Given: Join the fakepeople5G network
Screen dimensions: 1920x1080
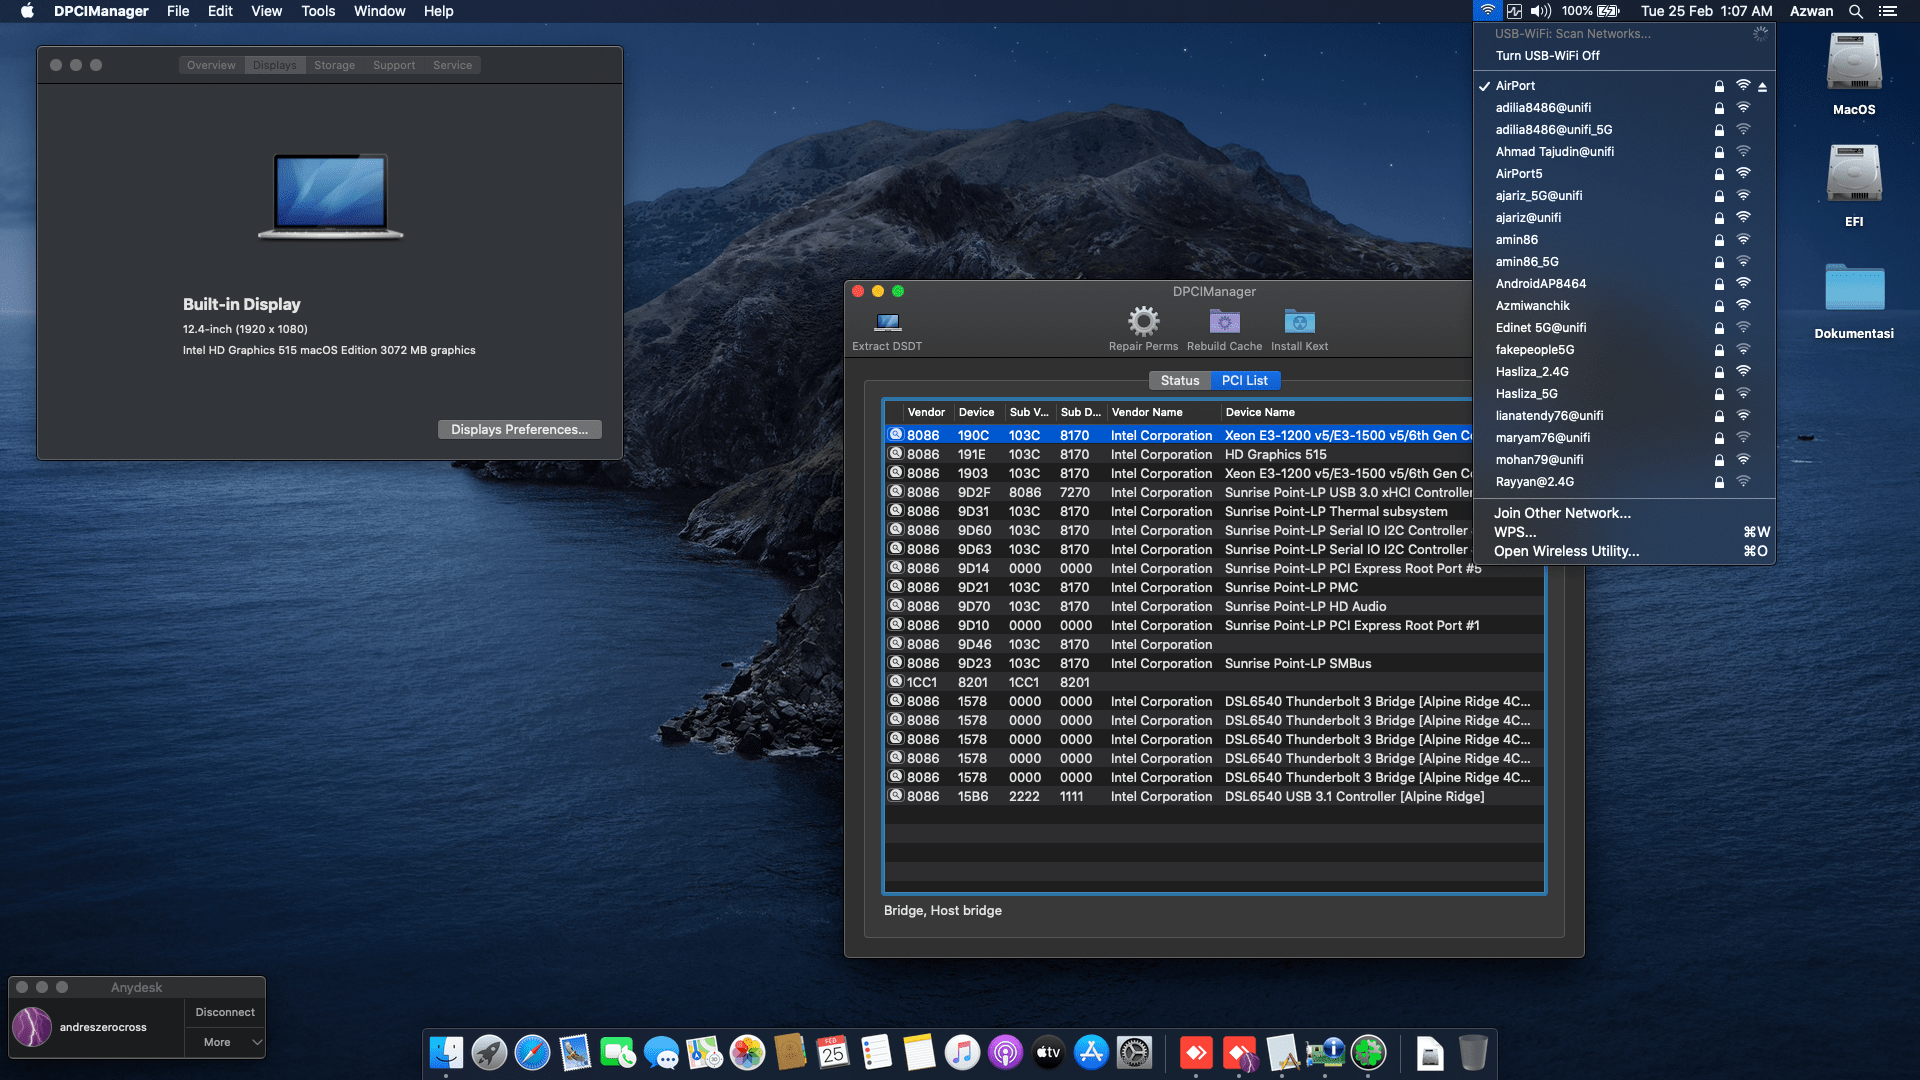Looking at the screenshot, I should [1624, 350].
